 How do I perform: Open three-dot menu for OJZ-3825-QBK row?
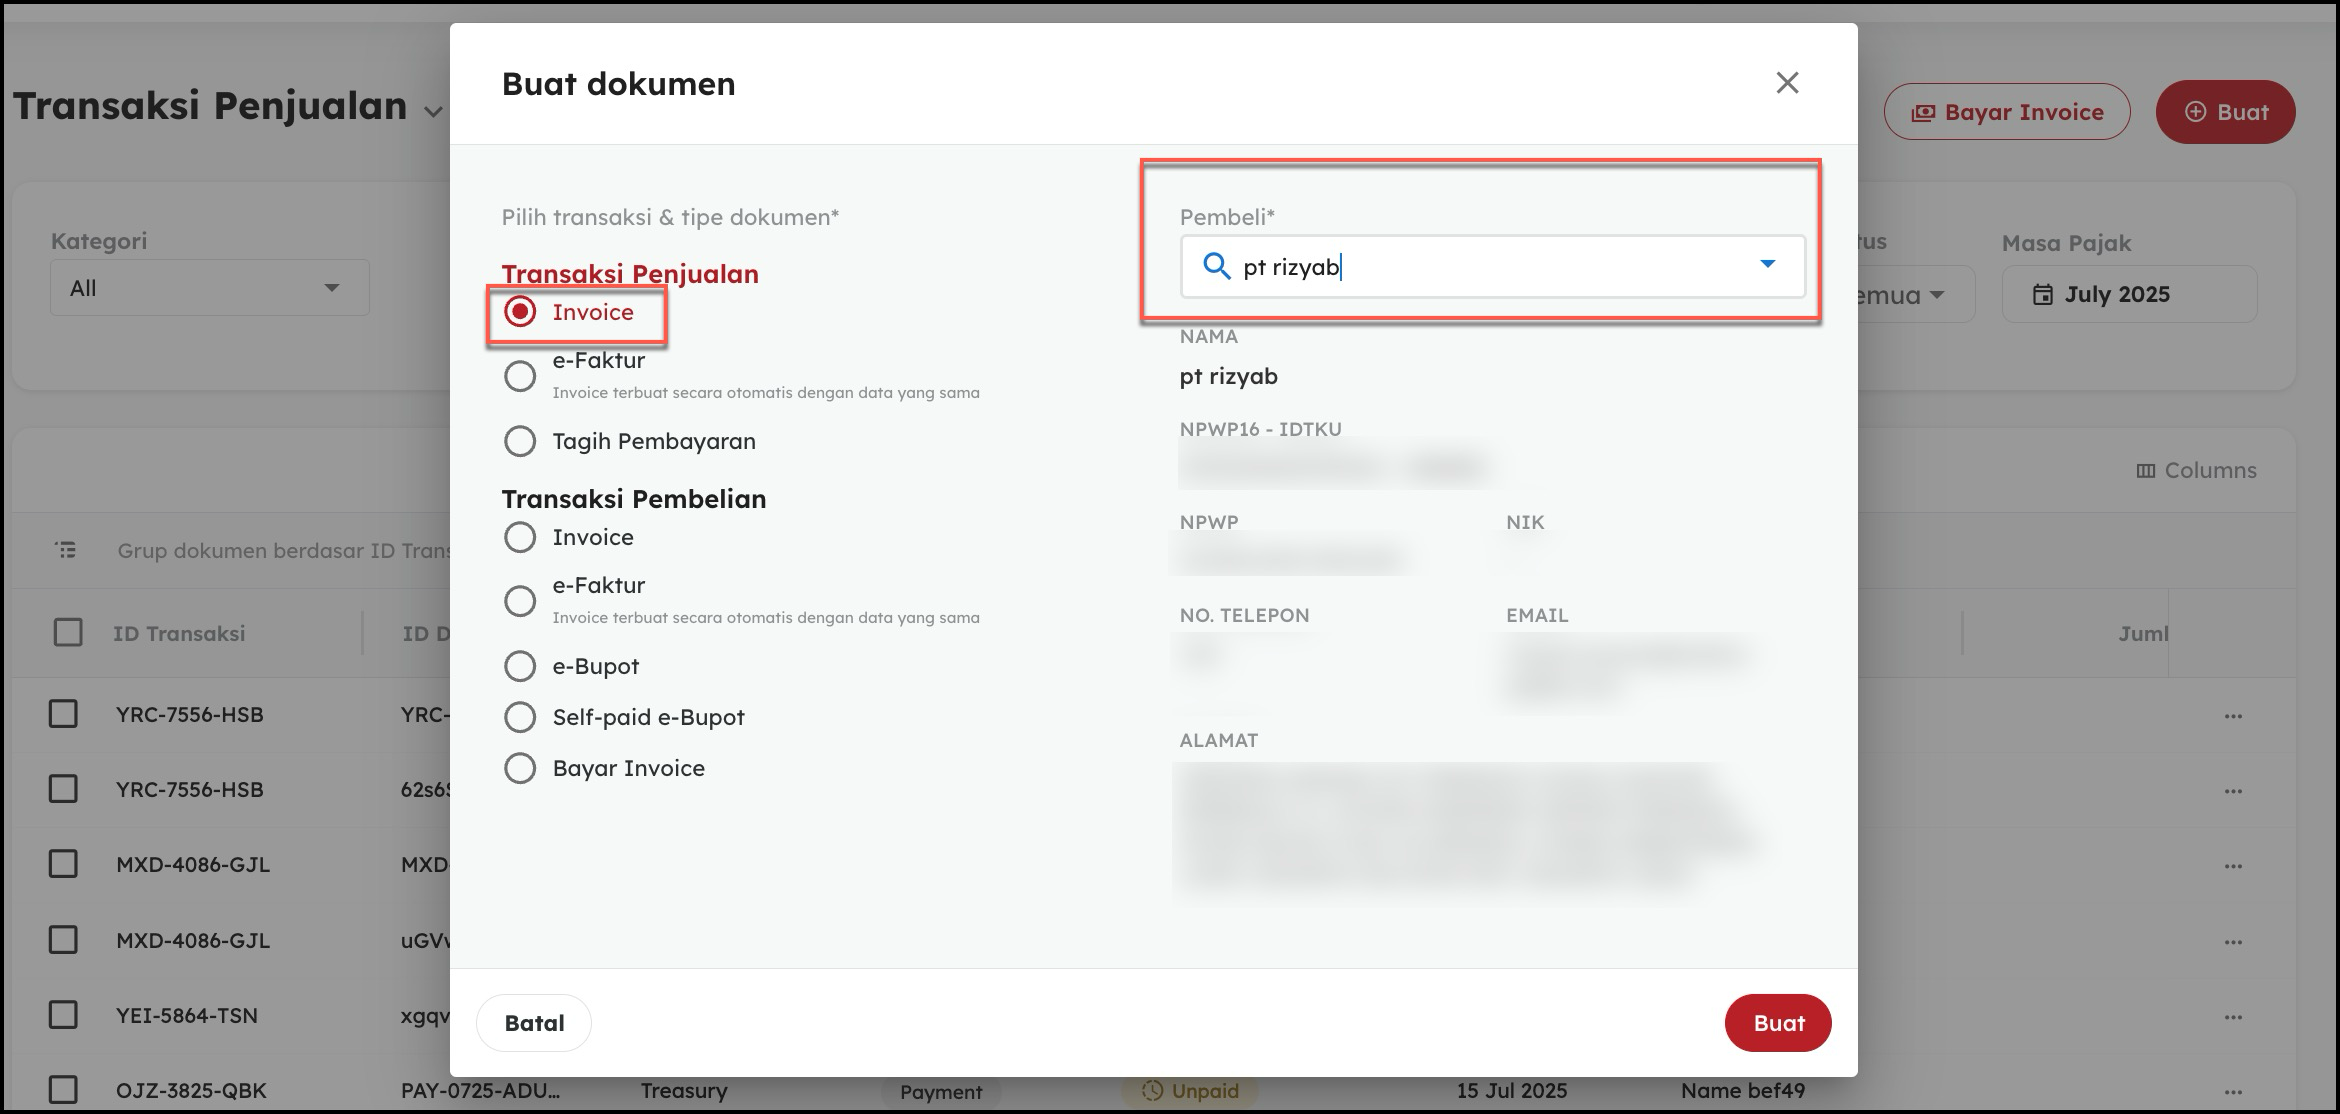click(x=2232, y=1092)
